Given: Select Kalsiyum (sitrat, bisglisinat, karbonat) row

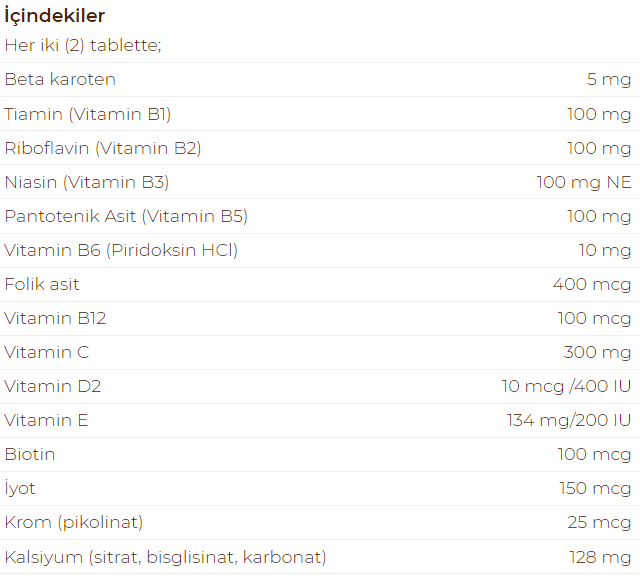Looking at the screenshot, I should click(320, 557).
